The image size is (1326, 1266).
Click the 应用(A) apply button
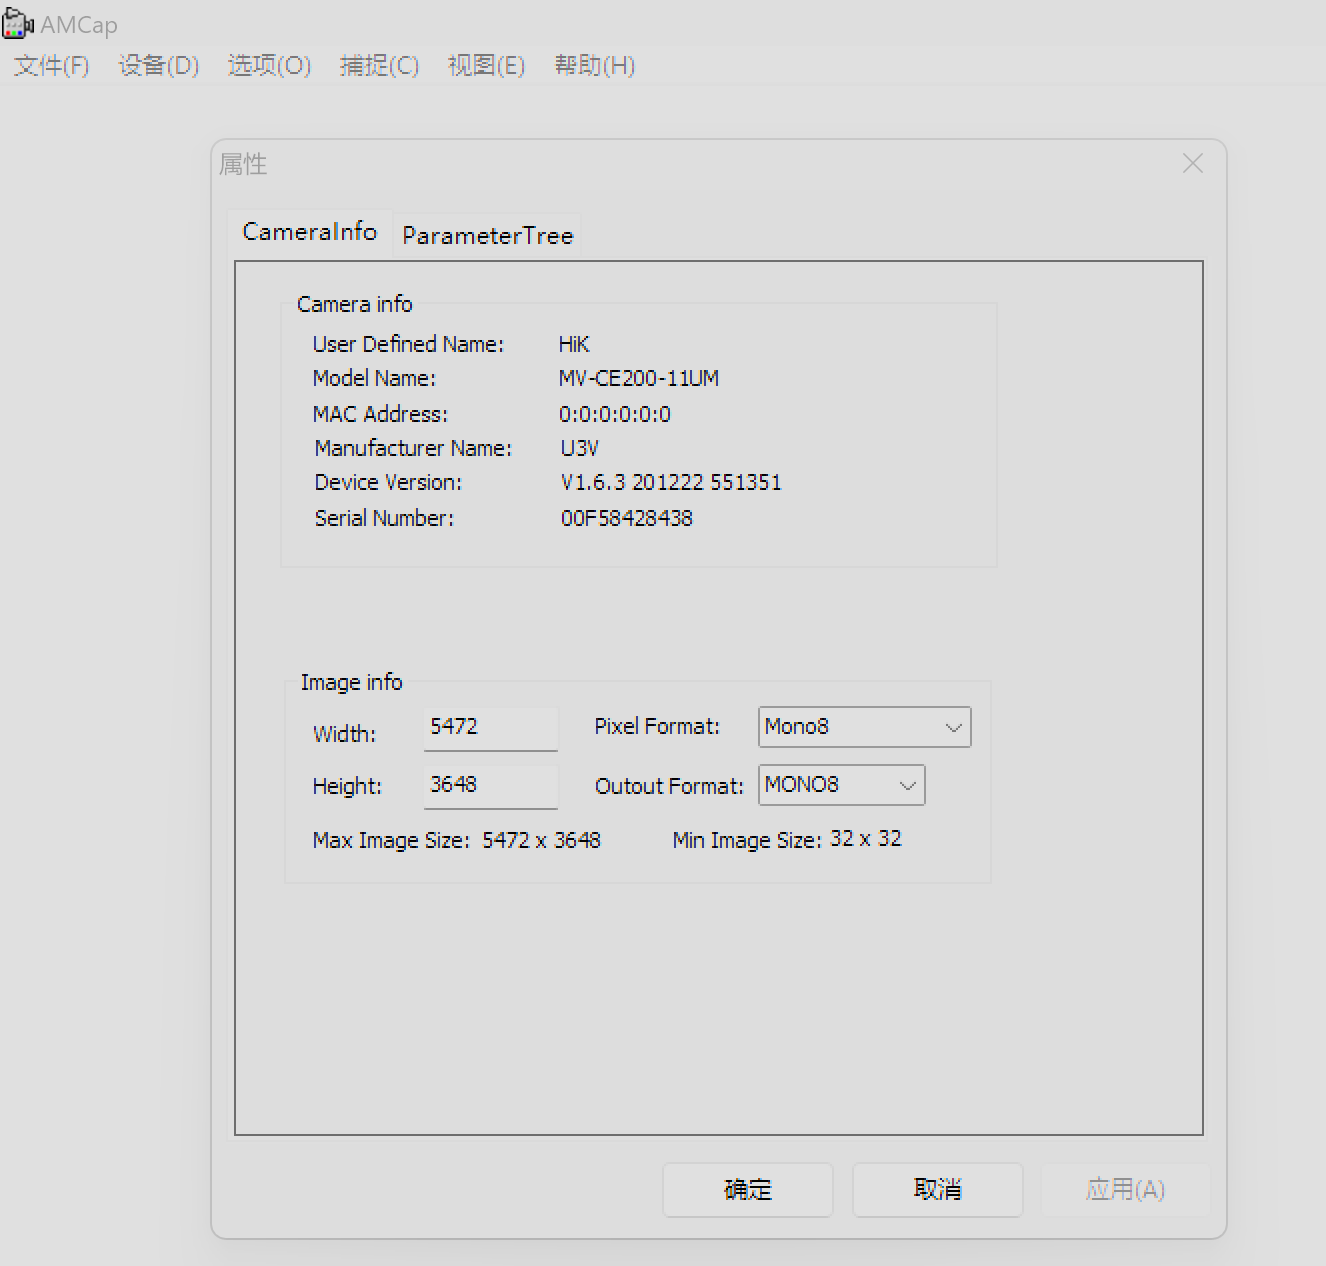(x=1126, y=1190)
